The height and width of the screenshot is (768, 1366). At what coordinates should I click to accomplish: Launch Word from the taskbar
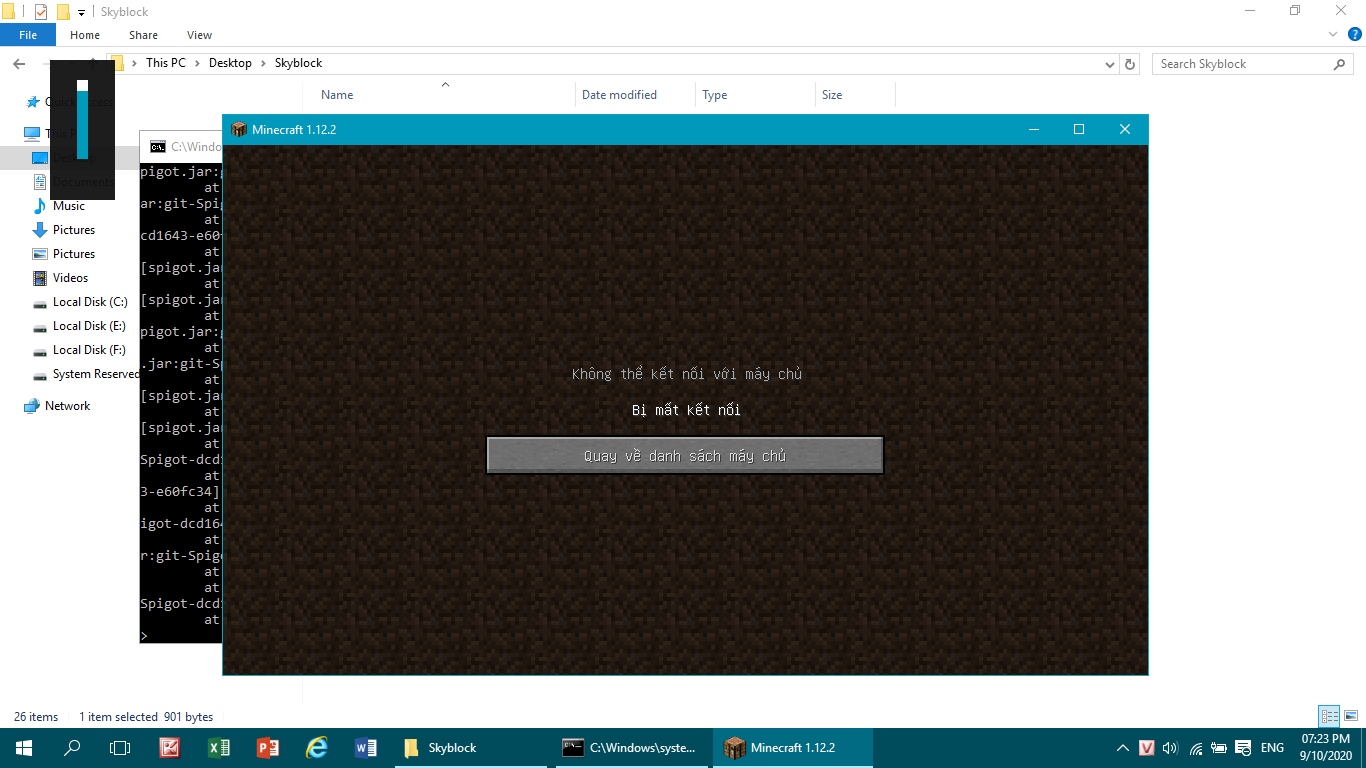pos(366,748)
